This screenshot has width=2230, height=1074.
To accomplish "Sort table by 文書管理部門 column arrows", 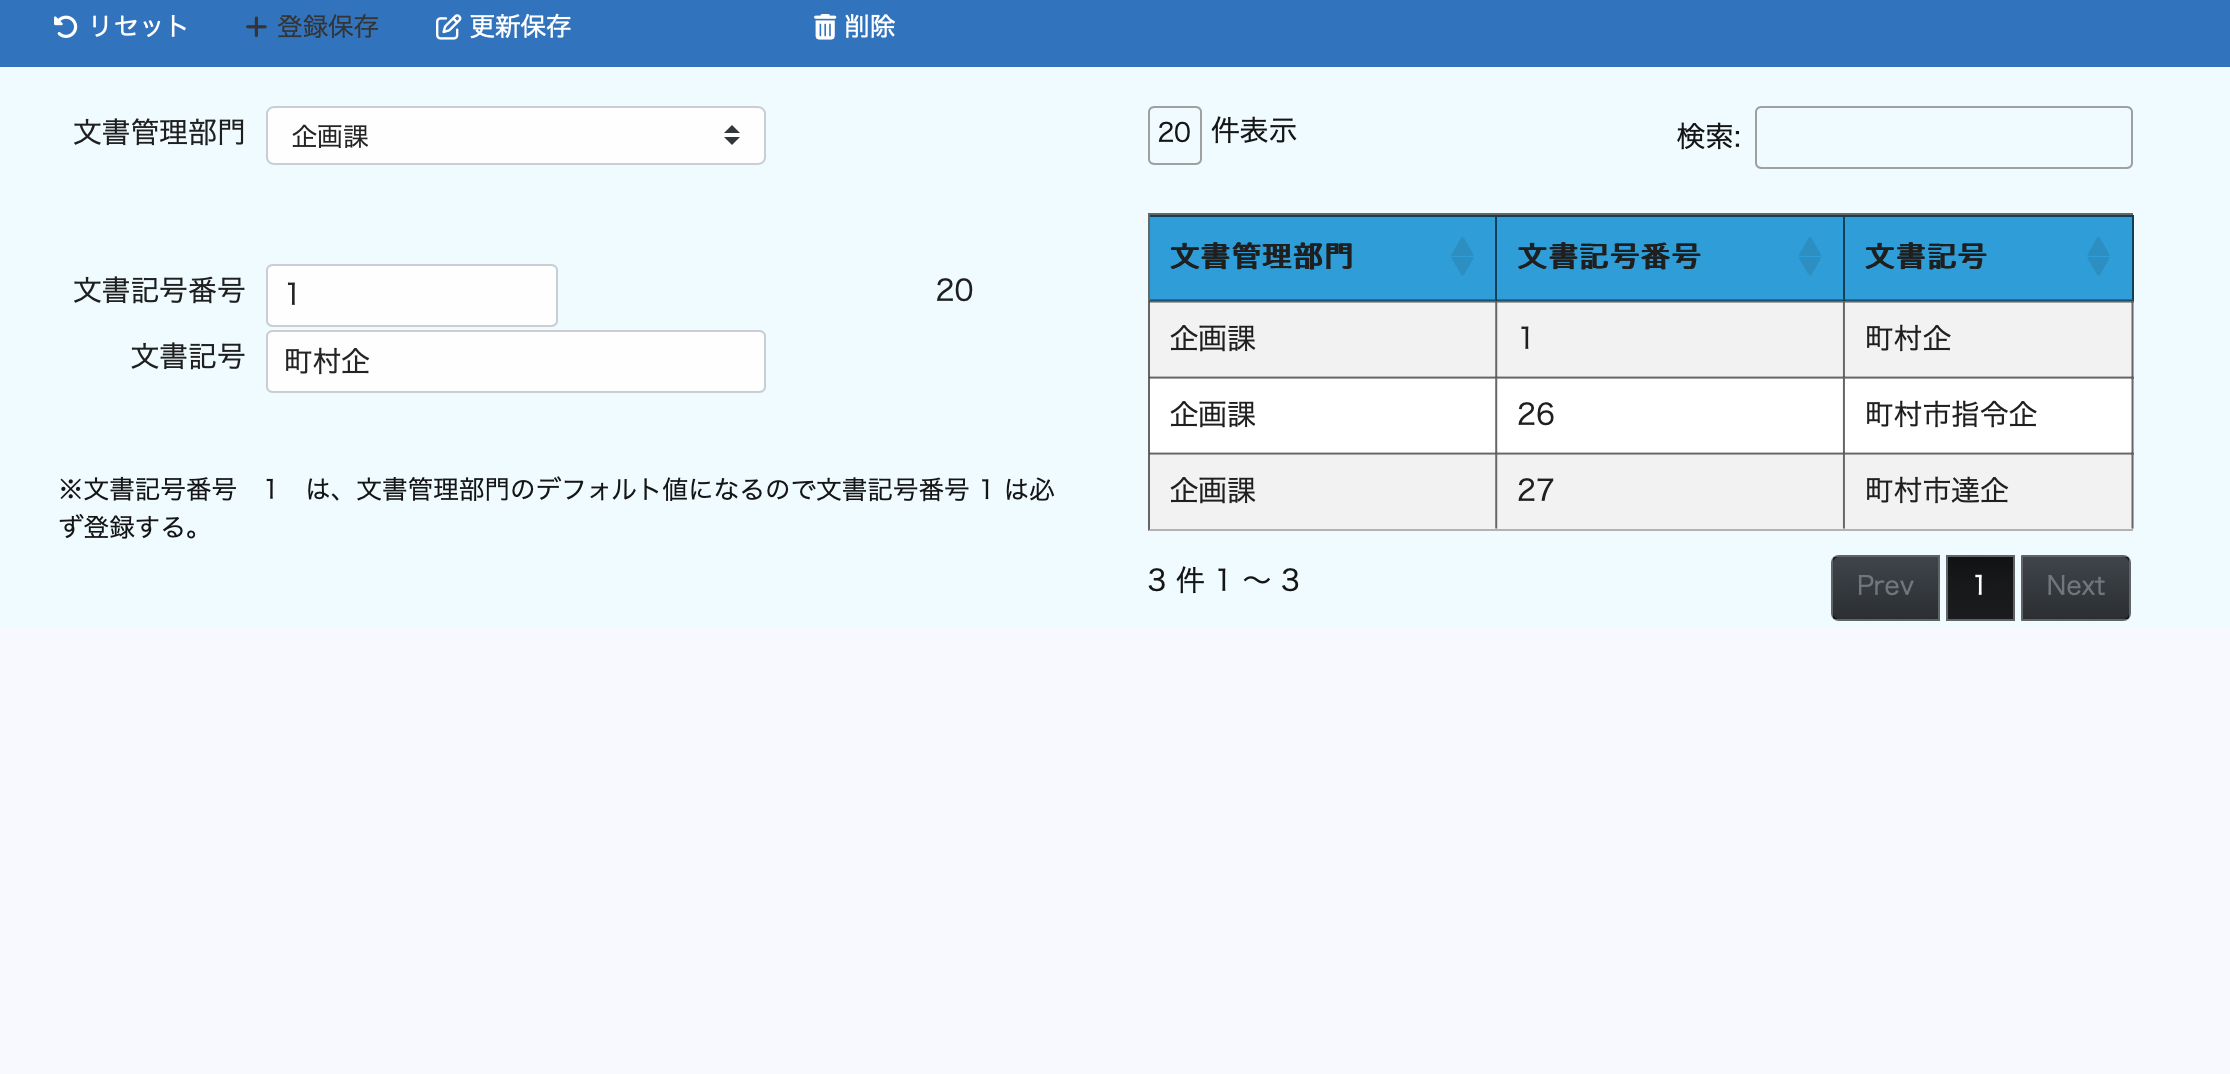I will tap(1462, 257).
